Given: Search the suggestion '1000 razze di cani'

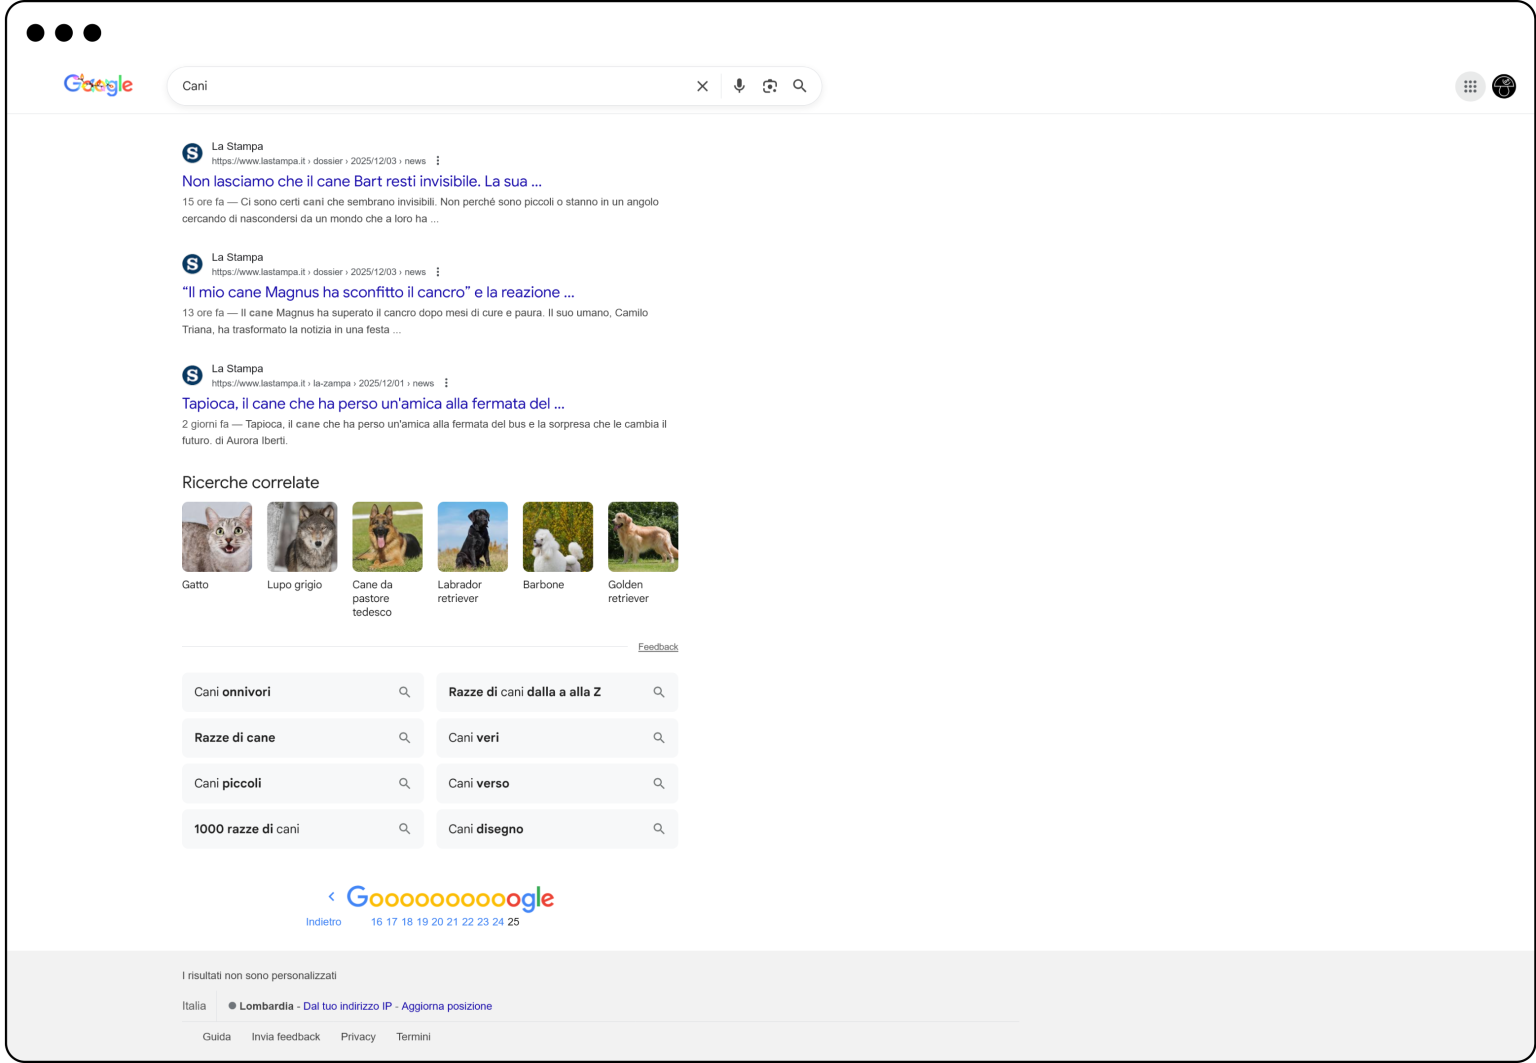Looking at the screenshot, I should 303,829.
